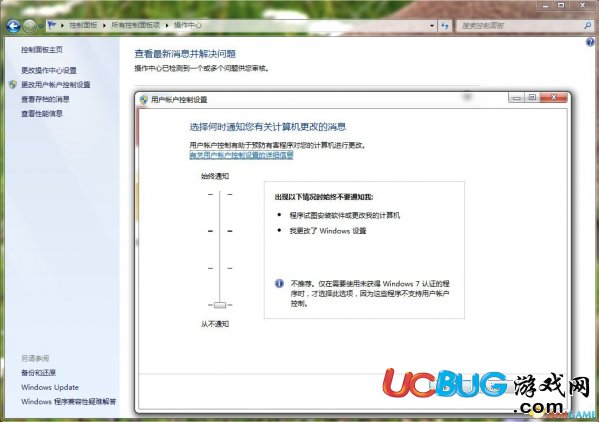
Task: Click the shield icon in 用户帐户控制设置 title bar
Action: click(x=144, y=100)
